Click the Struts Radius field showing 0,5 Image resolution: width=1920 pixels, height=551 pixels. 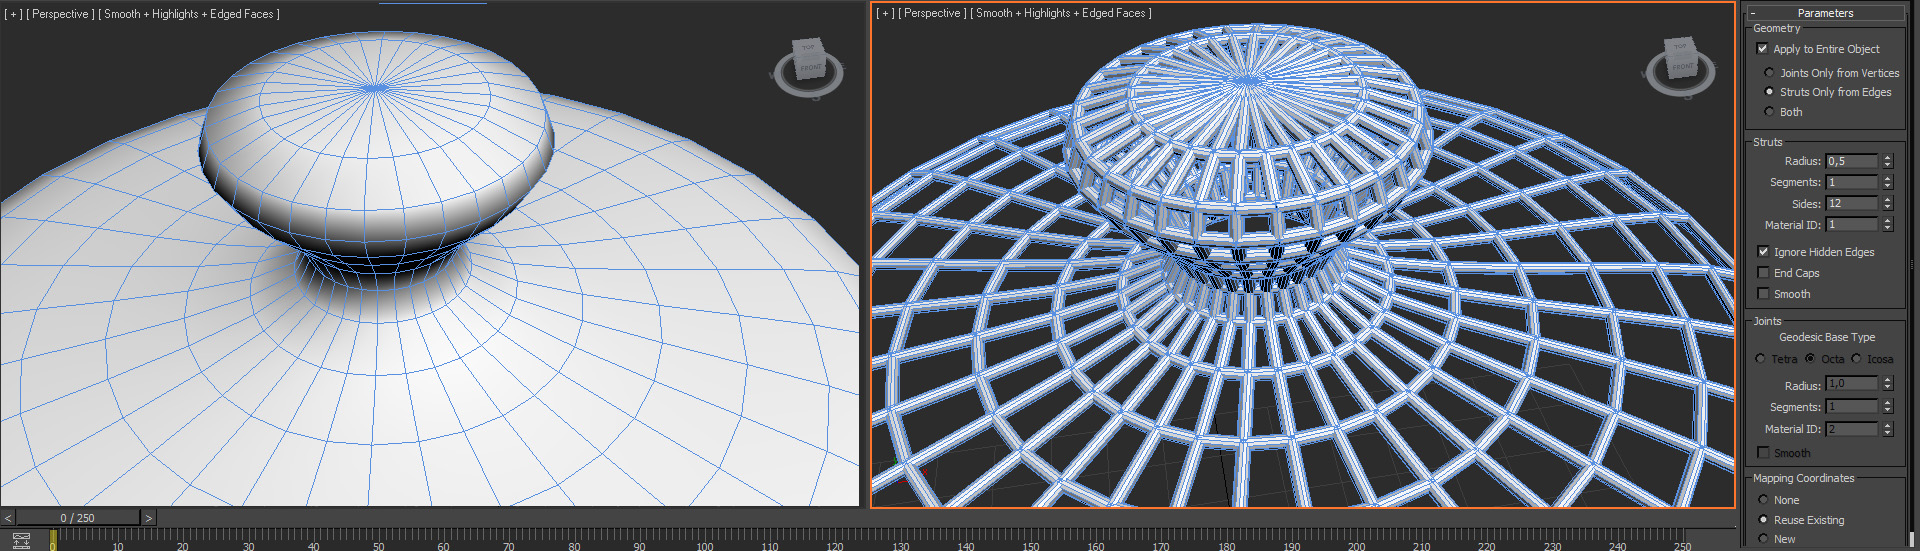pyautogui.click(x=1852, y=161)
